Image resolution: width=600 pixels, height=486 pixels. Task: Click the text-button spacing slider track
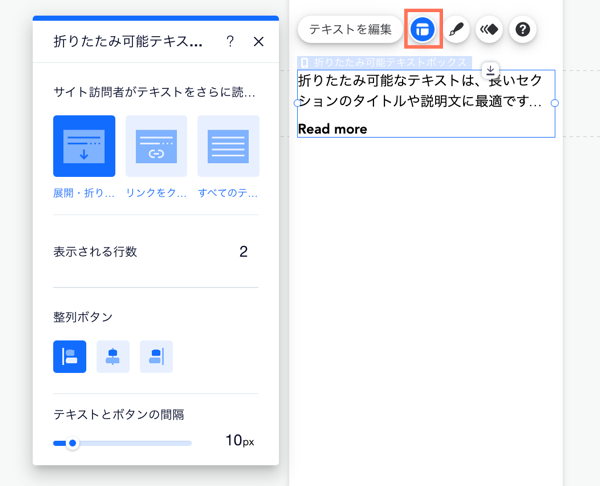(x=122, y=443)
